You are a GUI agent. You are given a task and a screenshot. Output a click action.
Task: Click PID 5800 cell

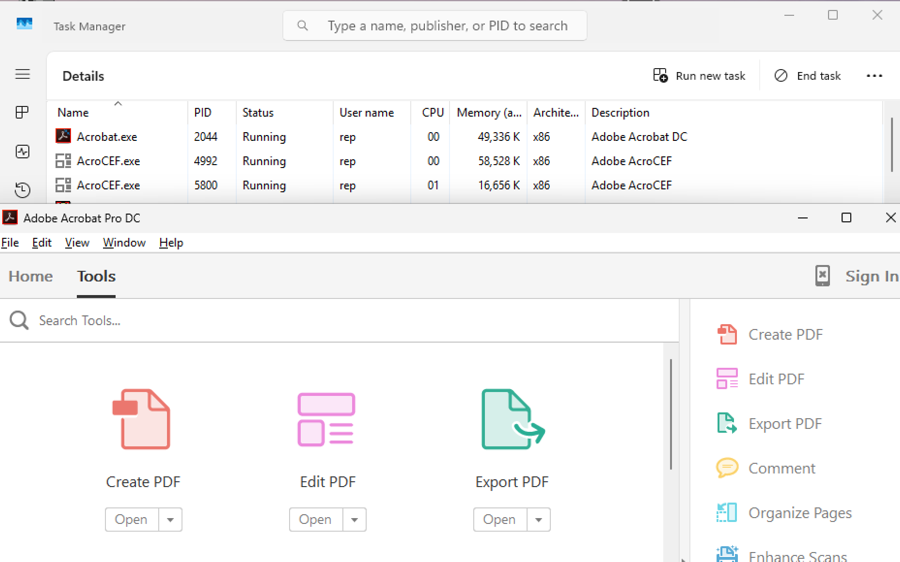(x=205, y=185)
